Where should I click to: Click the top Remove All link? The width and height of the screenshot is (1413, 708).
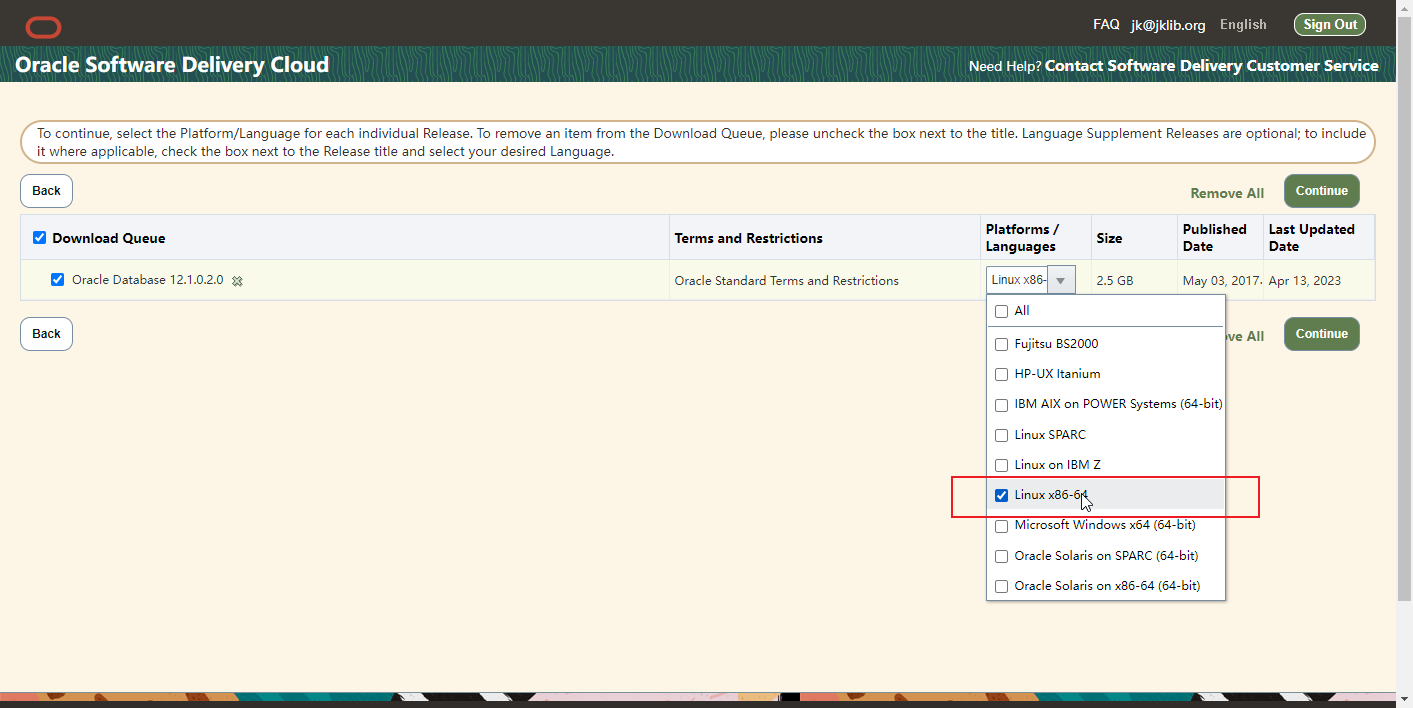pyautogui.click(x=1226, y=193)
